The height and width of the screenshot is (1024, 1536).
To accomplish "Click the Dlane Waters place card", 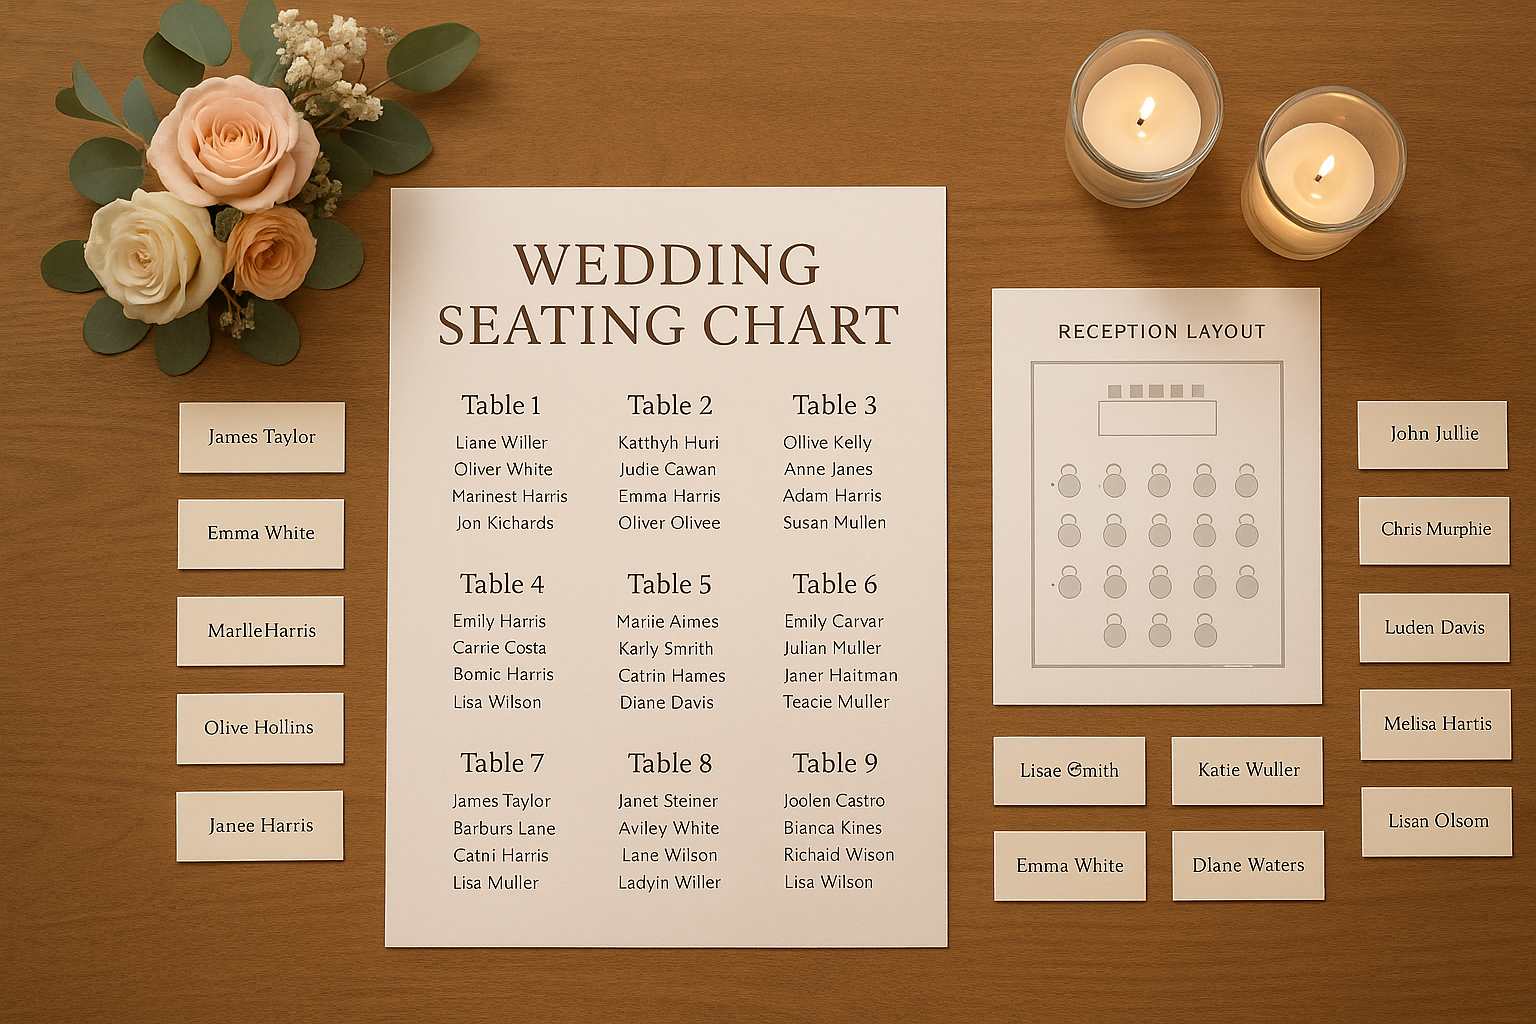I will [1247, 864].
